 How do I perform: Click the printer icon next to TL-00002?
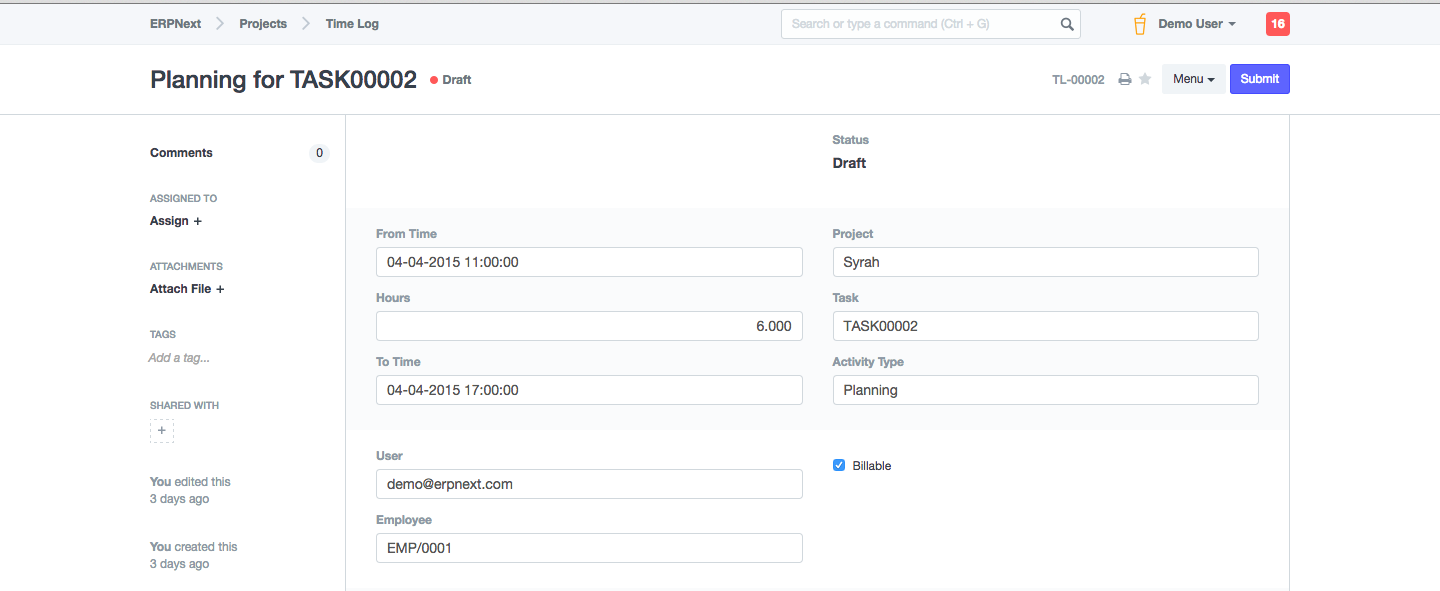[x=1124, y=80]
